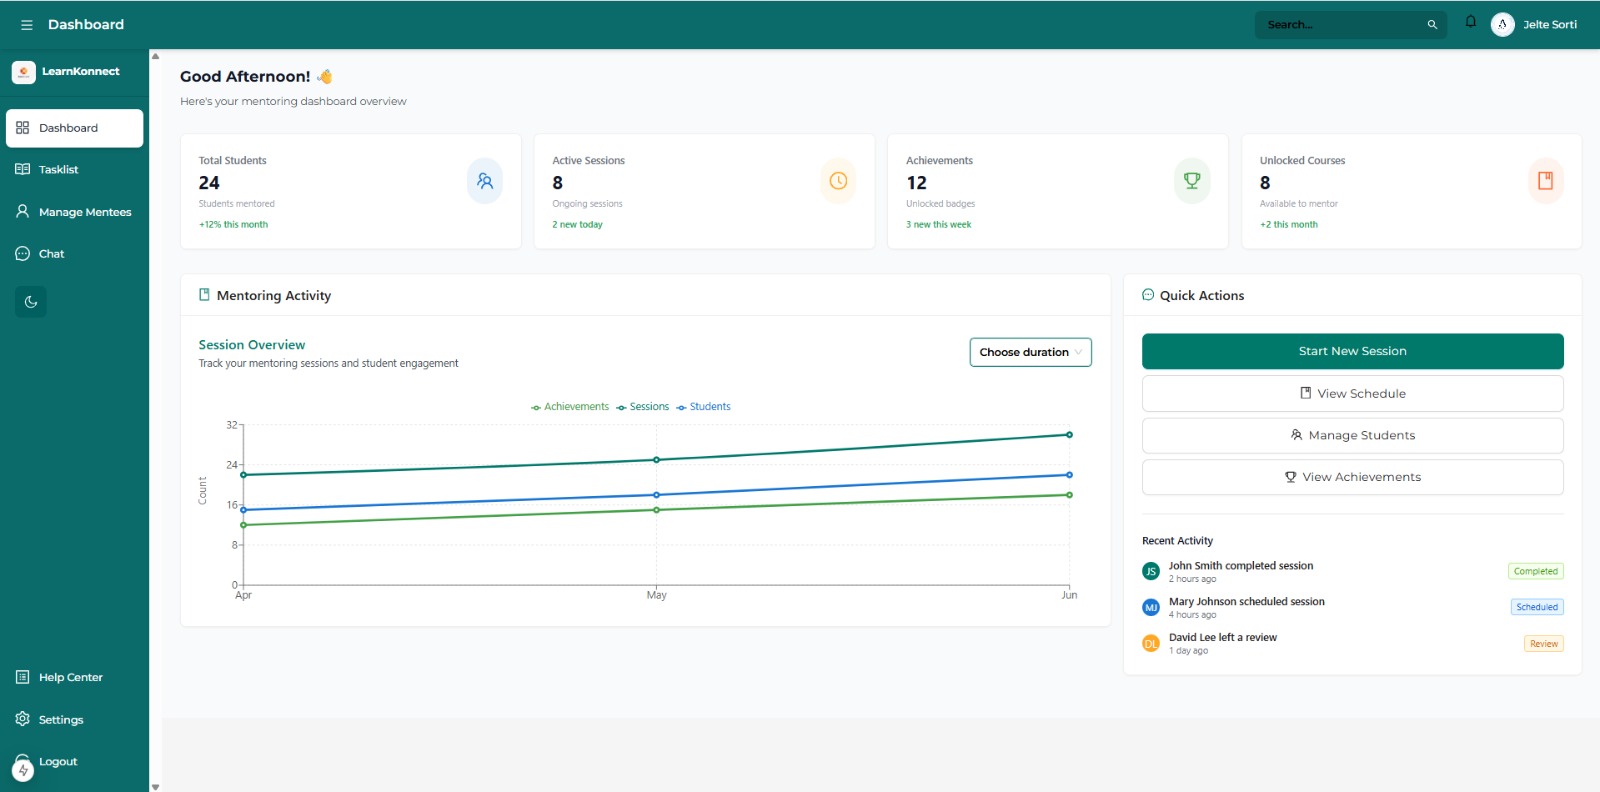Click 'Mary Johnson scheduled session' entry
The width and height of the screenshot is (1600, 792).
pyautogui.click(x=1246, y=602)
